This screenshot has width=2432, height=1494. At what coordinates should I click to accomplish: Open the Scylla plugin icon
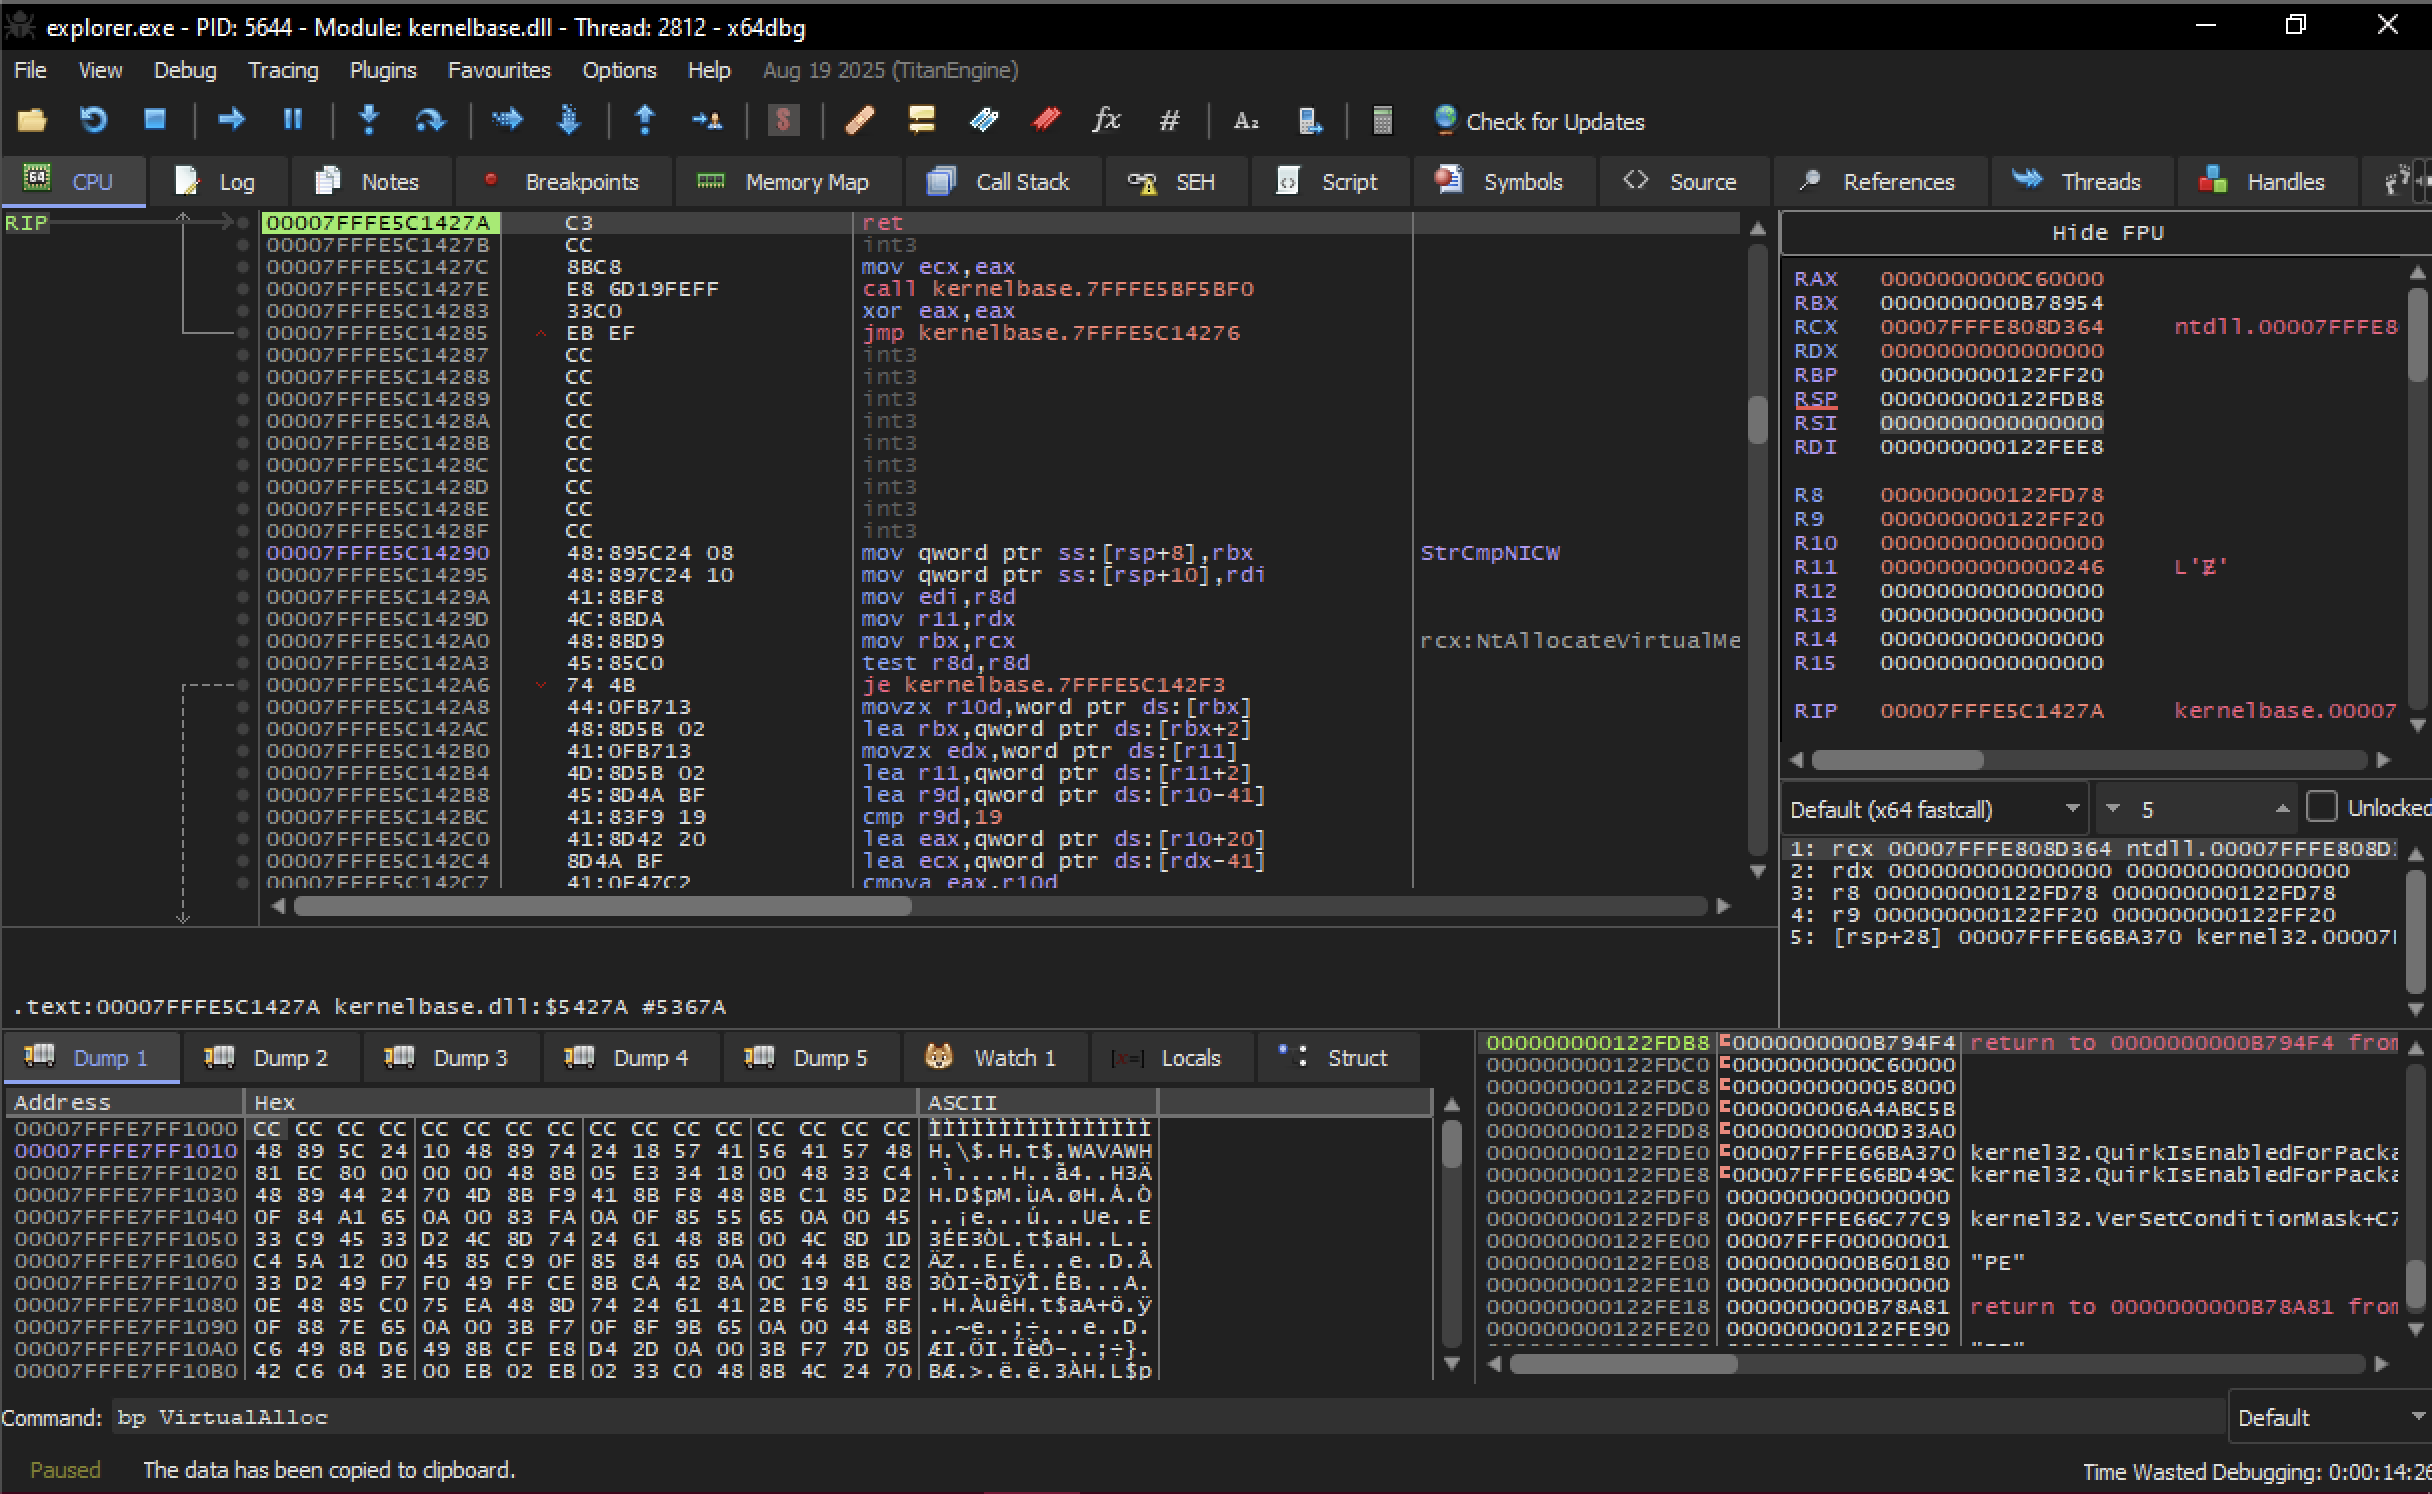coord(783,121)
